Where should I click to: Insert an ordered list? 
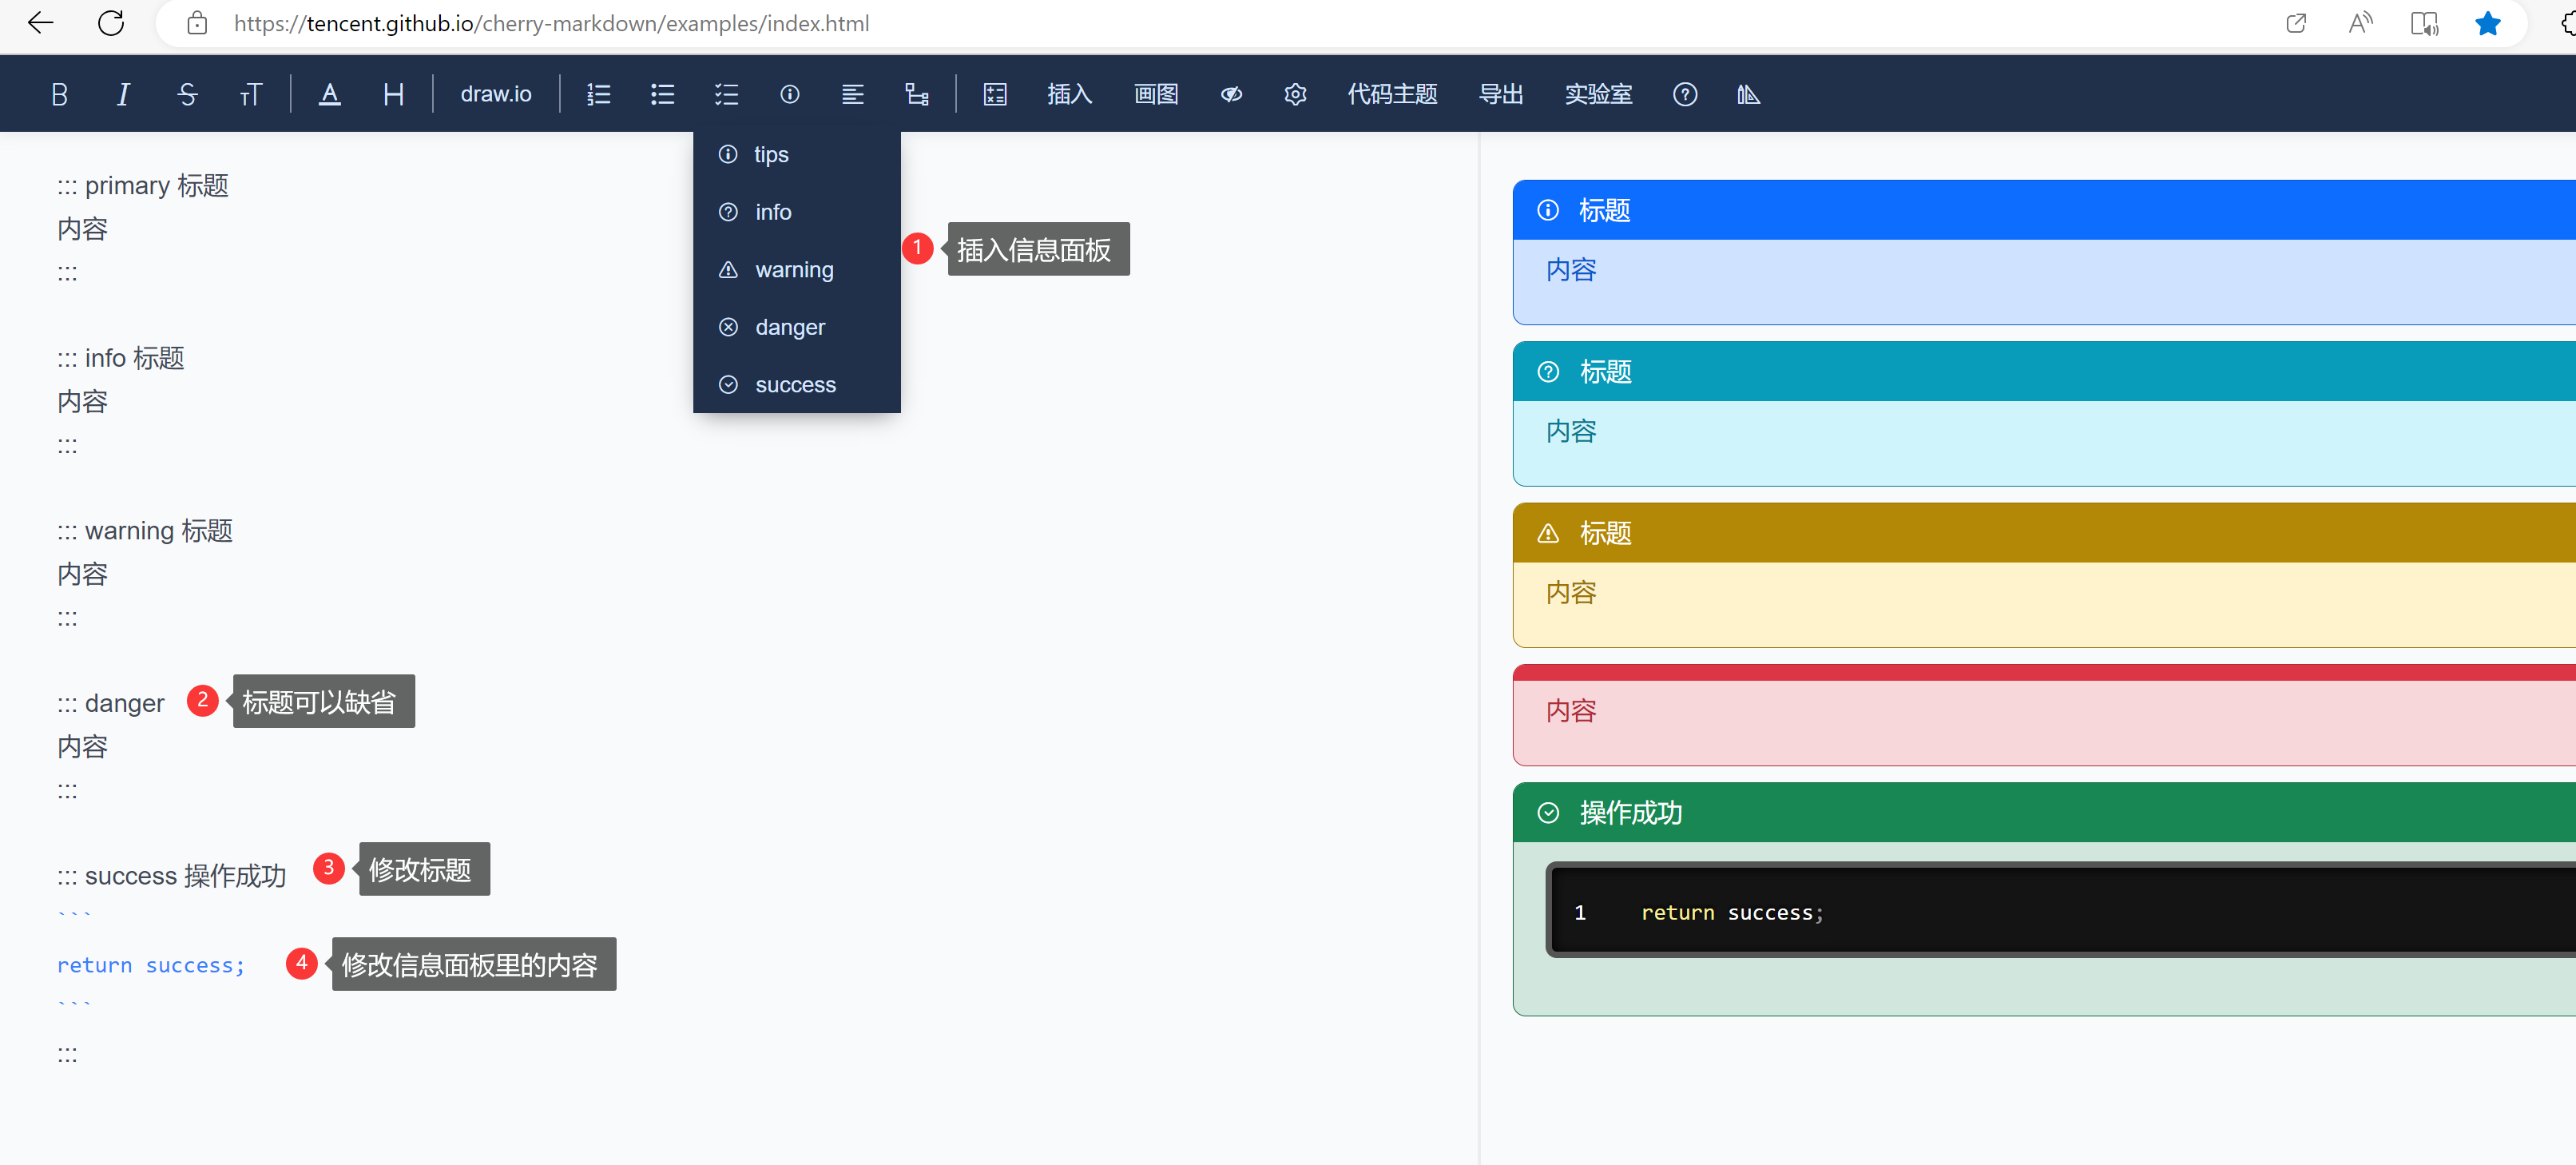[598, 93]
